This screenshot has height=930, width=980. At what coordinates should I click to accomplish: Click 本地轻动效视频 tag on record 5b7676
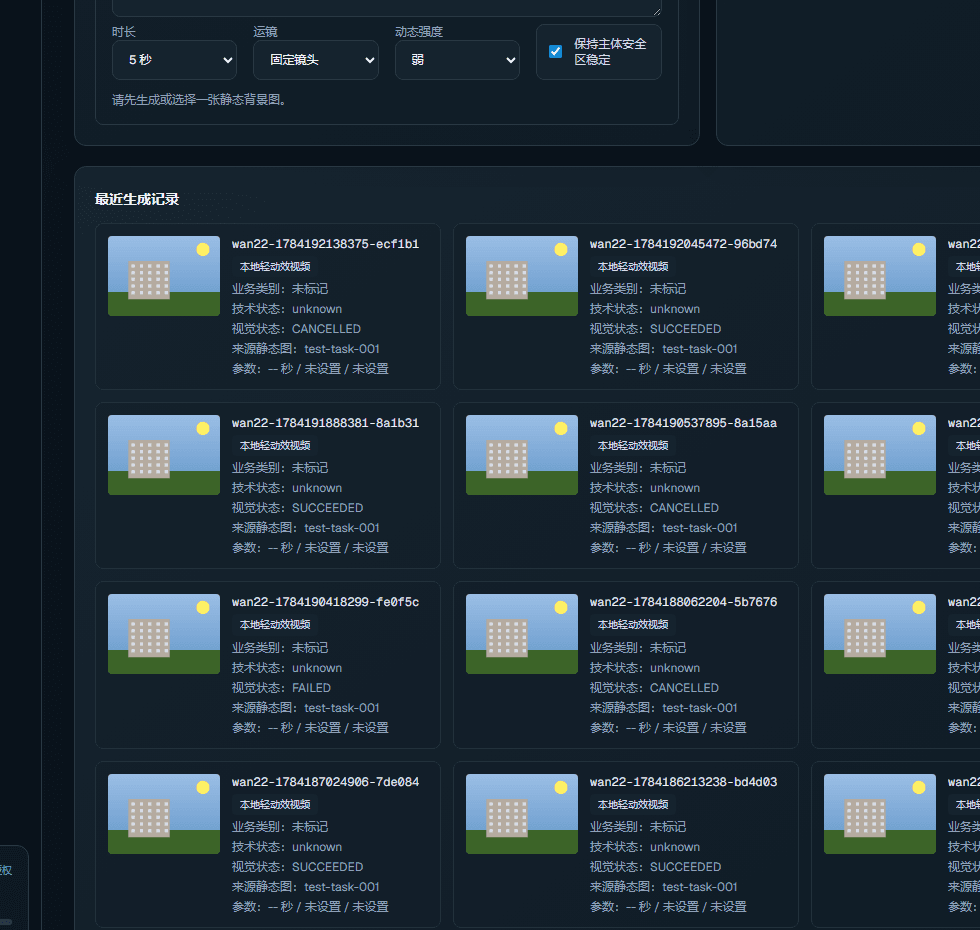tap(633, 624)
